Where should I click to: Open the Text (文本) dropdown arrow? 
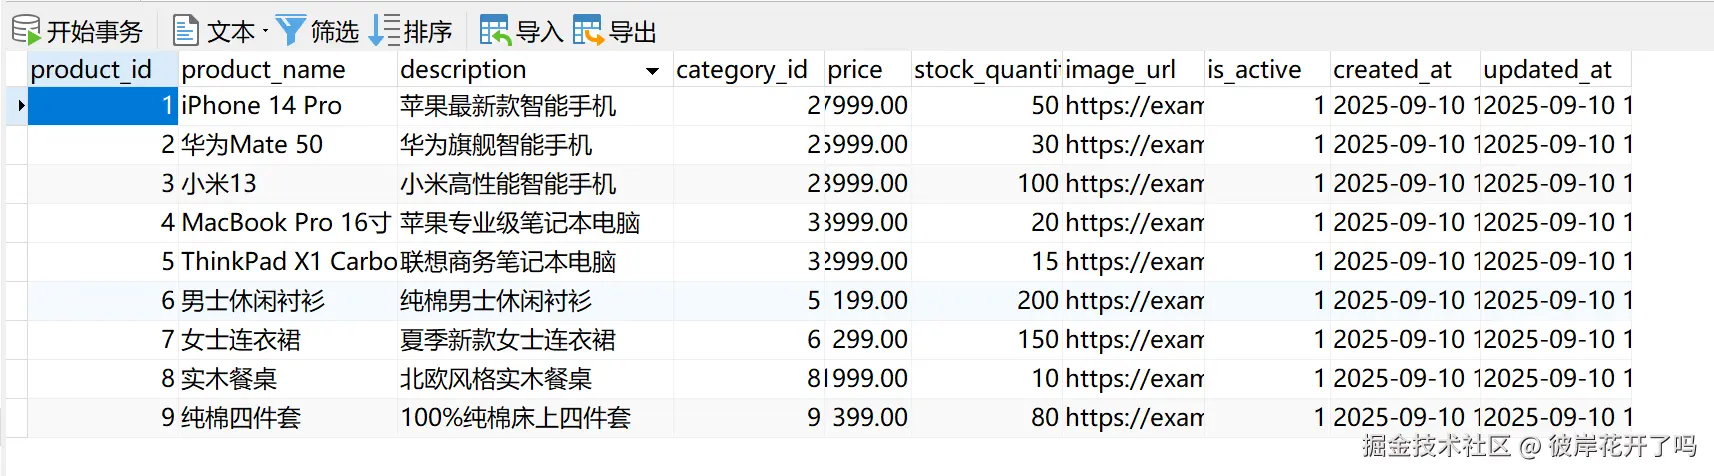click(265, 32)
